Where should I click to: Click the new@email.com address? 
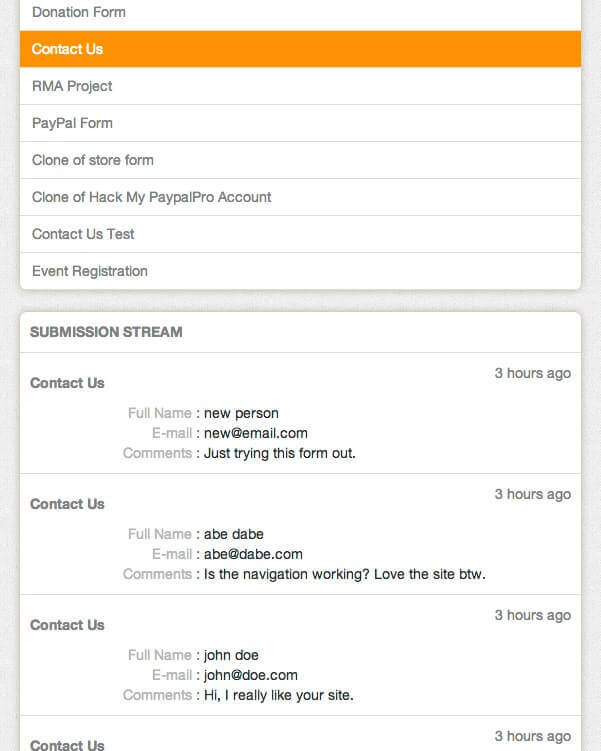[x=256, y=433]
